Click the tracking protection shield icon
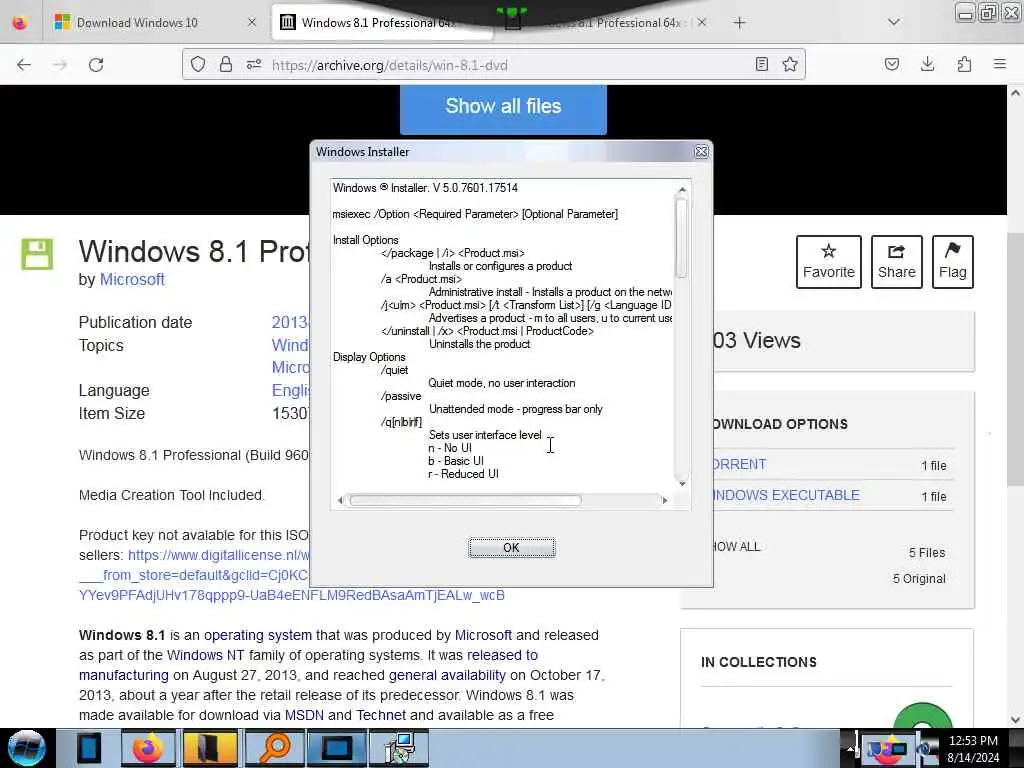The image size is (1024, 768). [198, 64]
